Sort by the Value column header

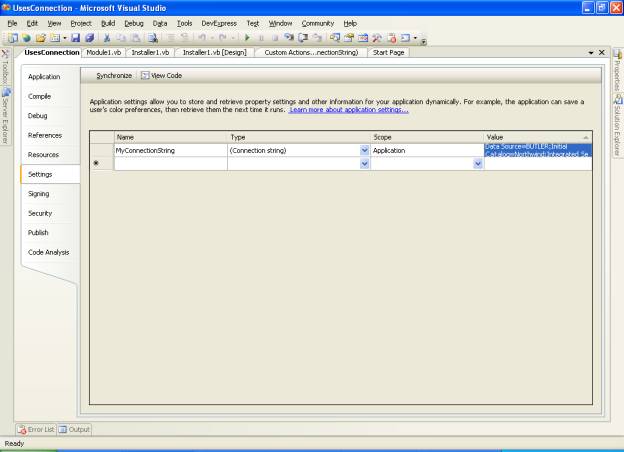point(538,137)
